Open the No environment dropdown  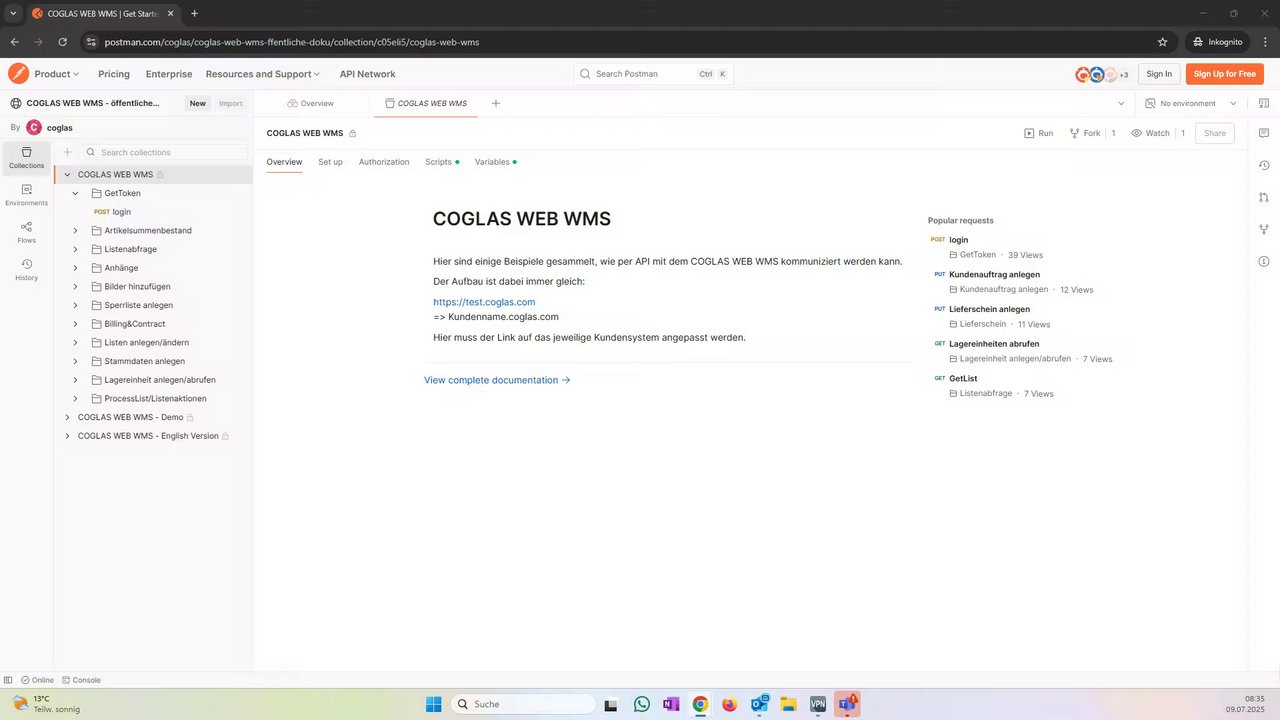point(1191,103)
